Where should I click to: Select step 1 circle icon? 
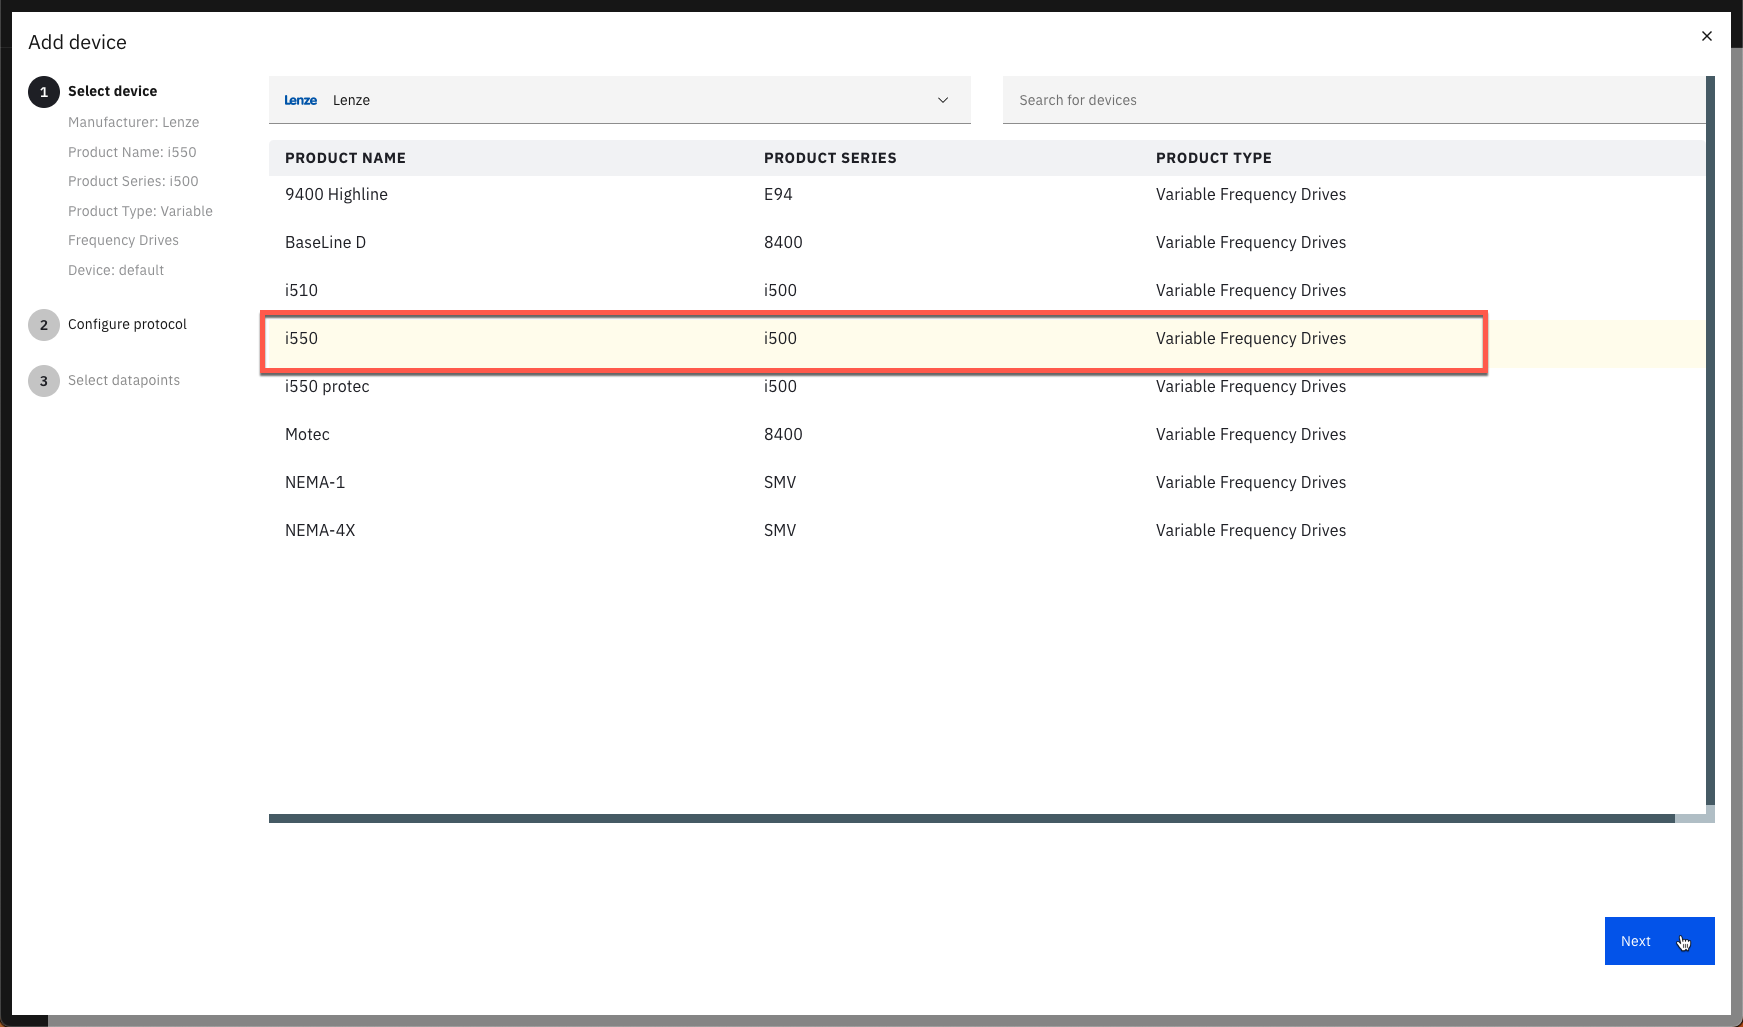tap(44, 92)
